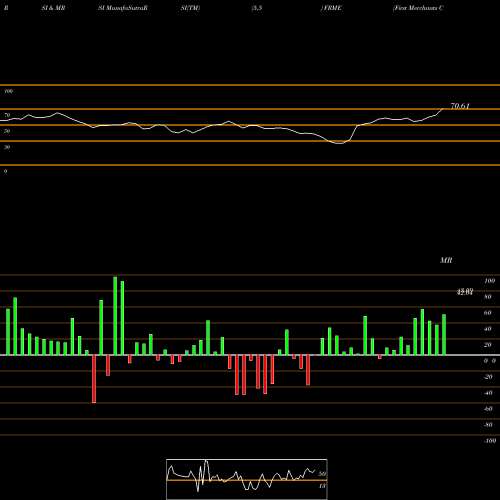Click the 'SI(TM)' header label
Image resolution: width=500 pixels, height=500 pixels.
[x=190, y=8]
